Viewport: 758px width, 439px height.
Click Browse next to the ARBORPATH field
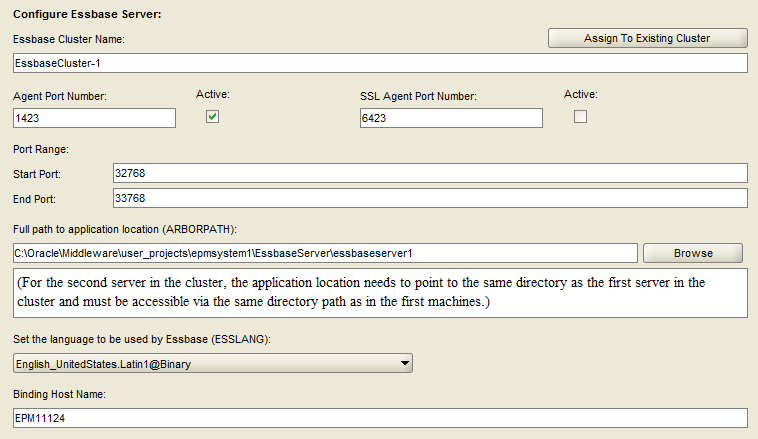[x=693, y=253]
